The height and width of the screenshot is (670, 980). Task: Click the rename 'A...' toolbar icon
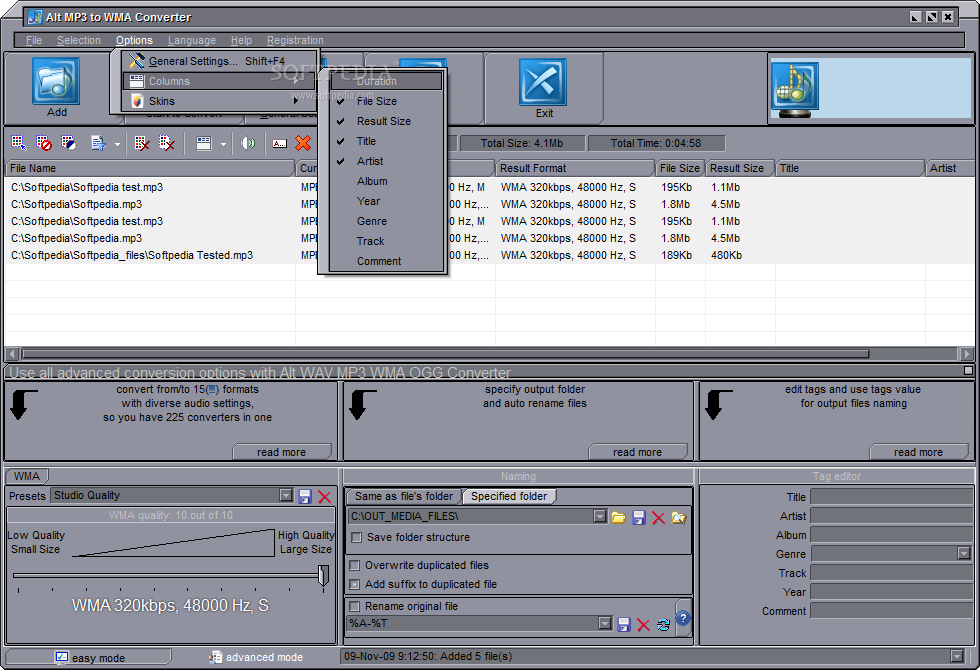pyautogui.click(x=279, y=144)
